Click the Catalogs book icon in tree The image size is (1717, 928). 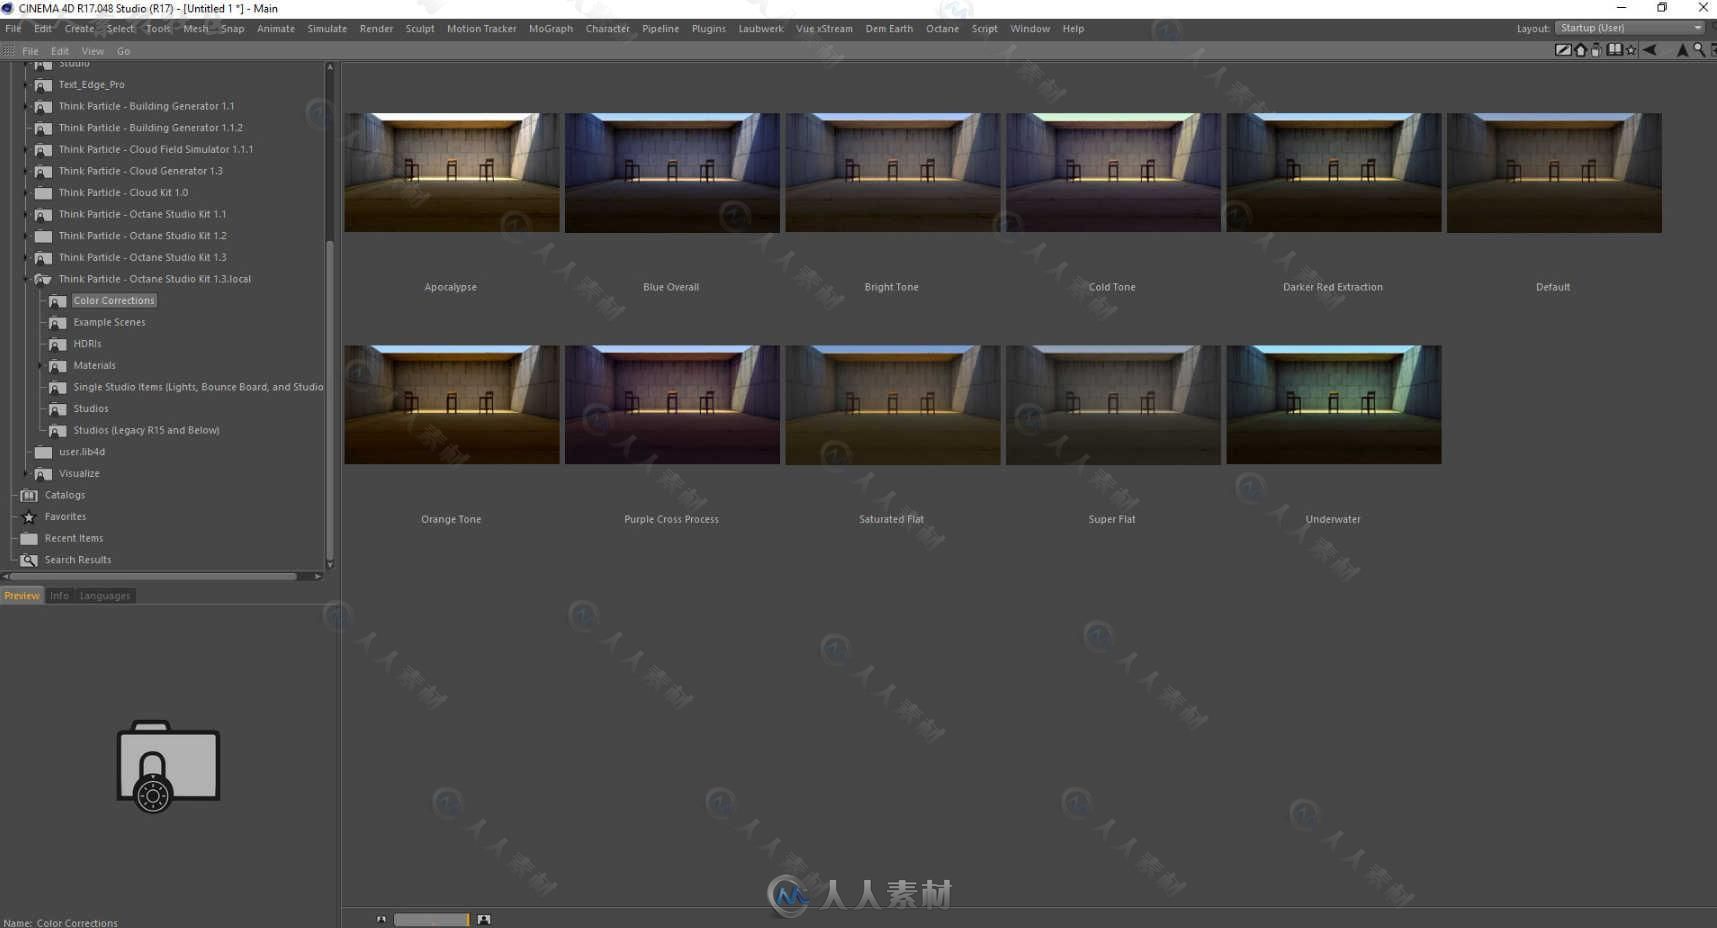(x=29, y=495)
